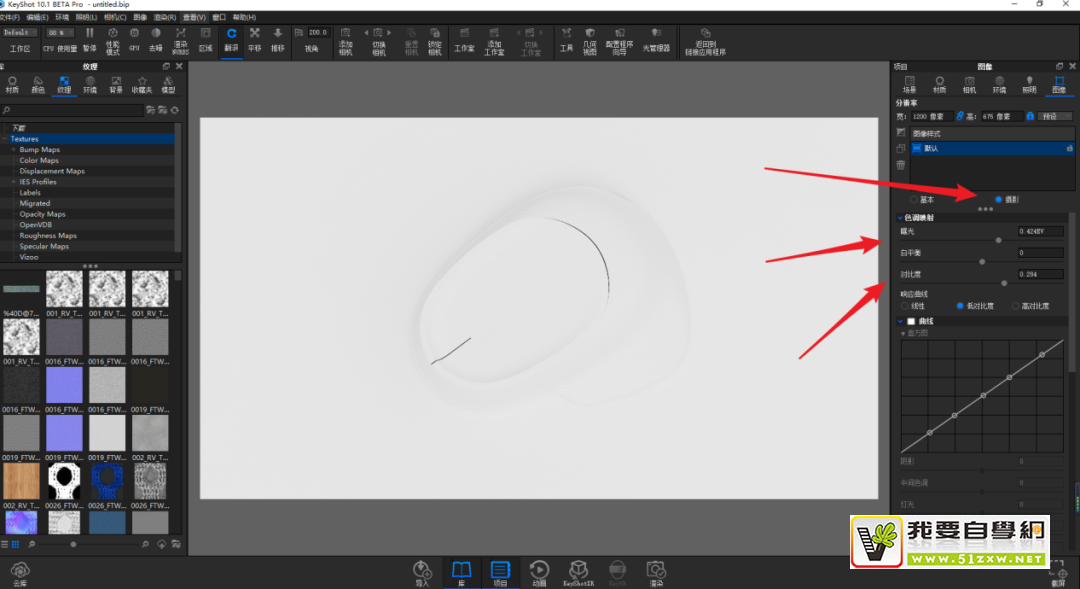Open the 相机 tab in project panel
This screenshot has height=589, width=1080.
[968, 84]
